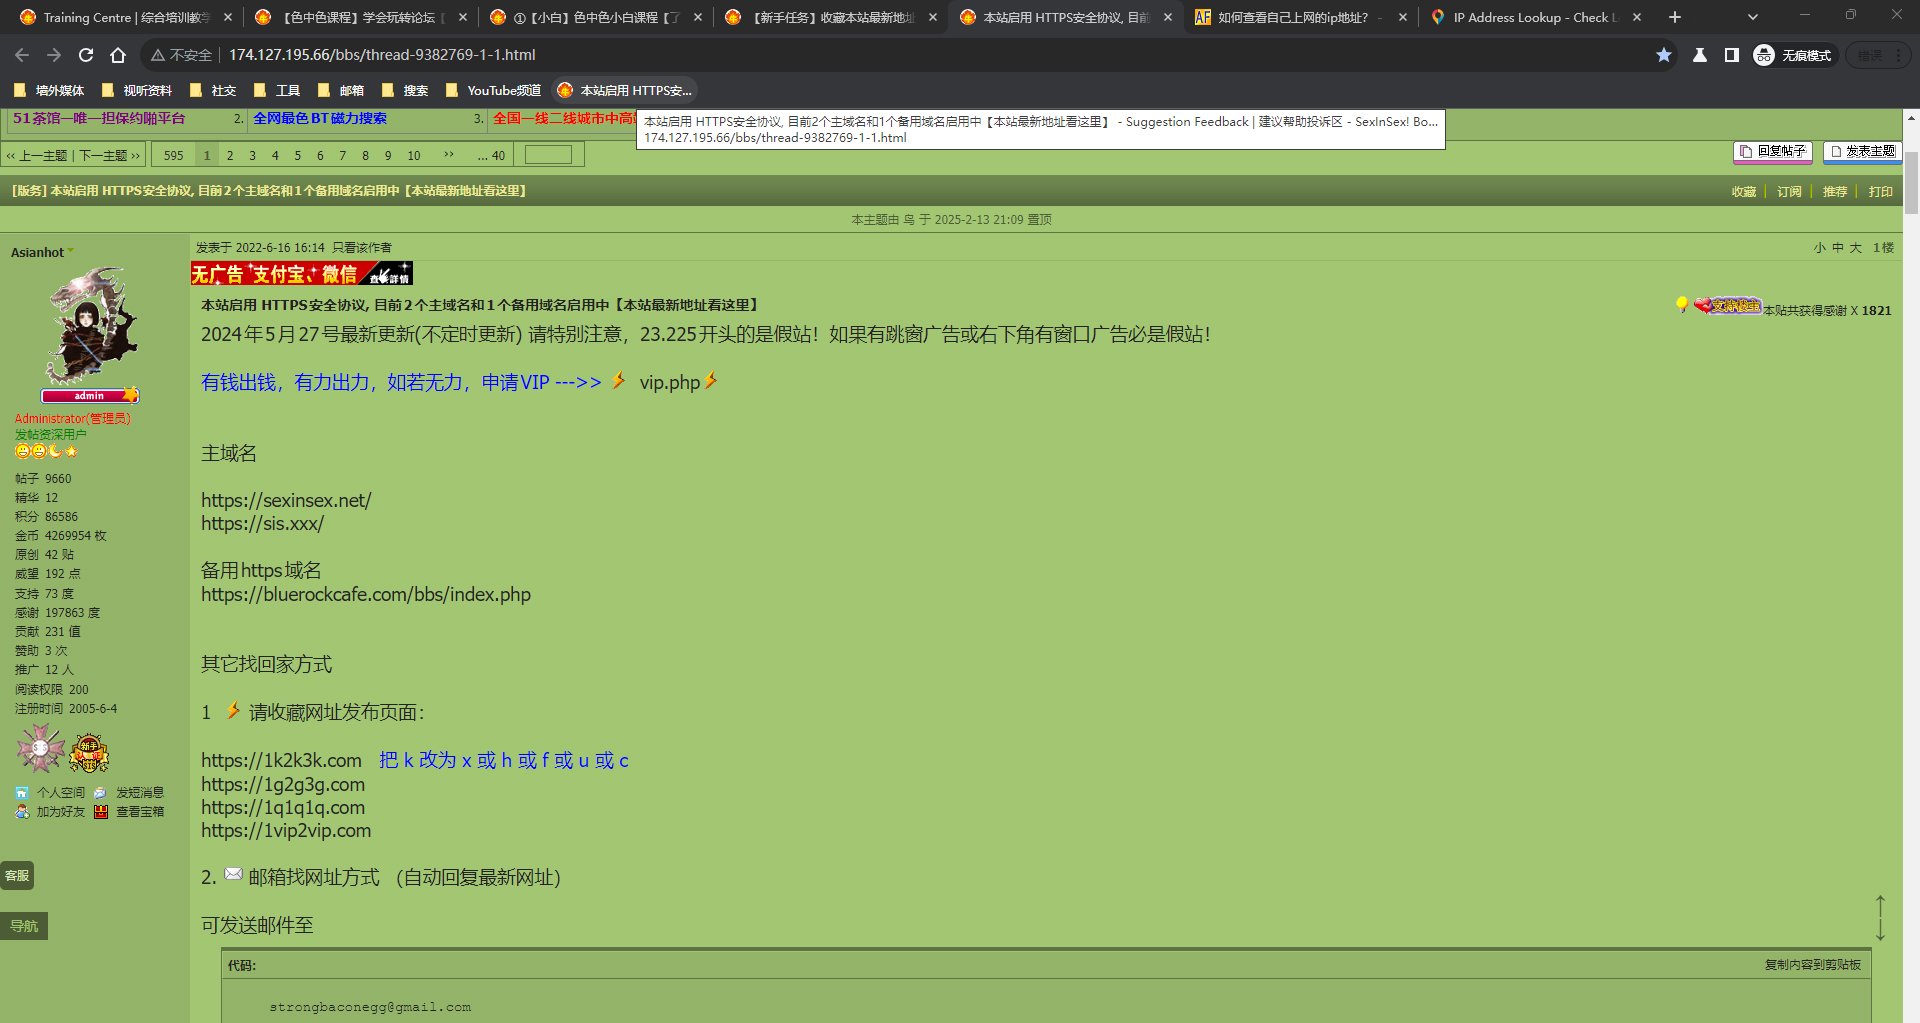Viewport: 1920px width, 1023px height.
Task: Expand the Asianhot username dropdown arrow
Action: point(71,251)
